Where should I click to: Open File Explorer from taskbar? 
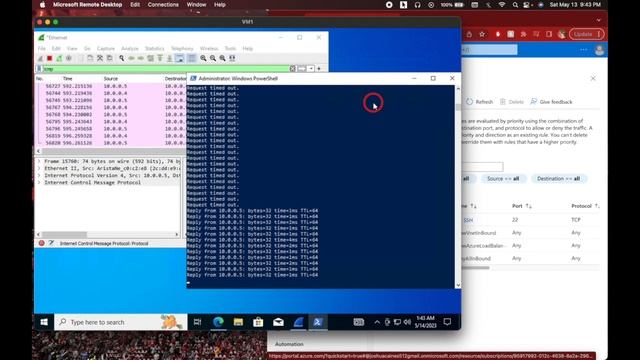coord(238,322)
